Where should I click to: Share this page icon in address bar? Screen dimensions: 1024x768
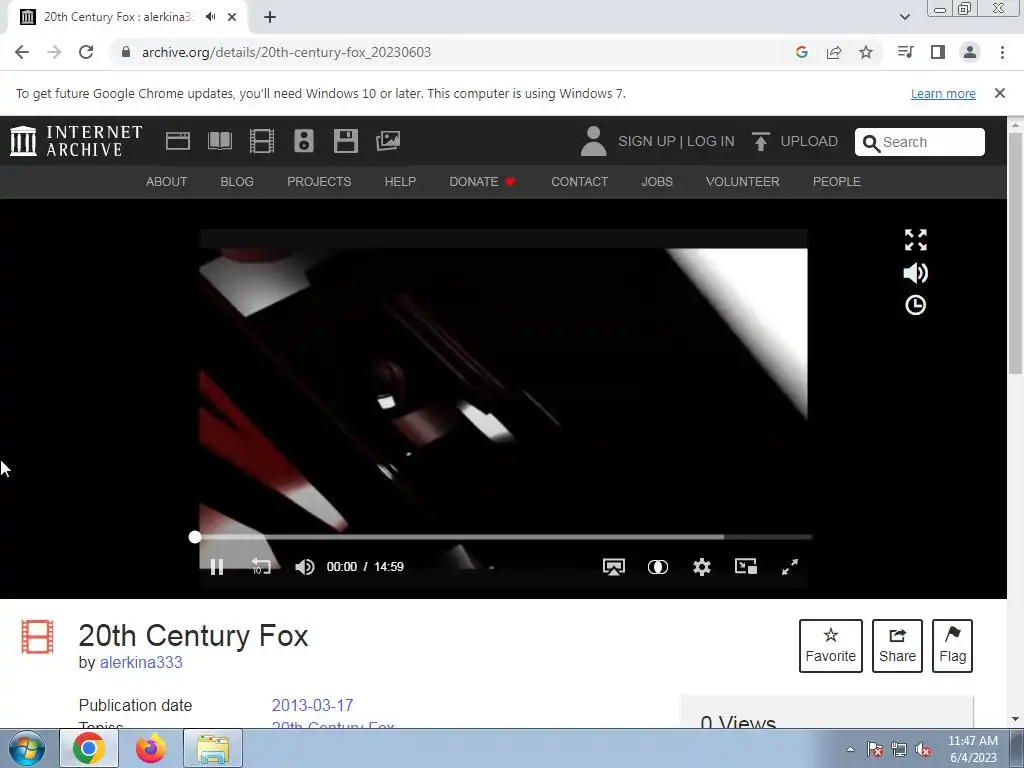[x=834, y=52]
